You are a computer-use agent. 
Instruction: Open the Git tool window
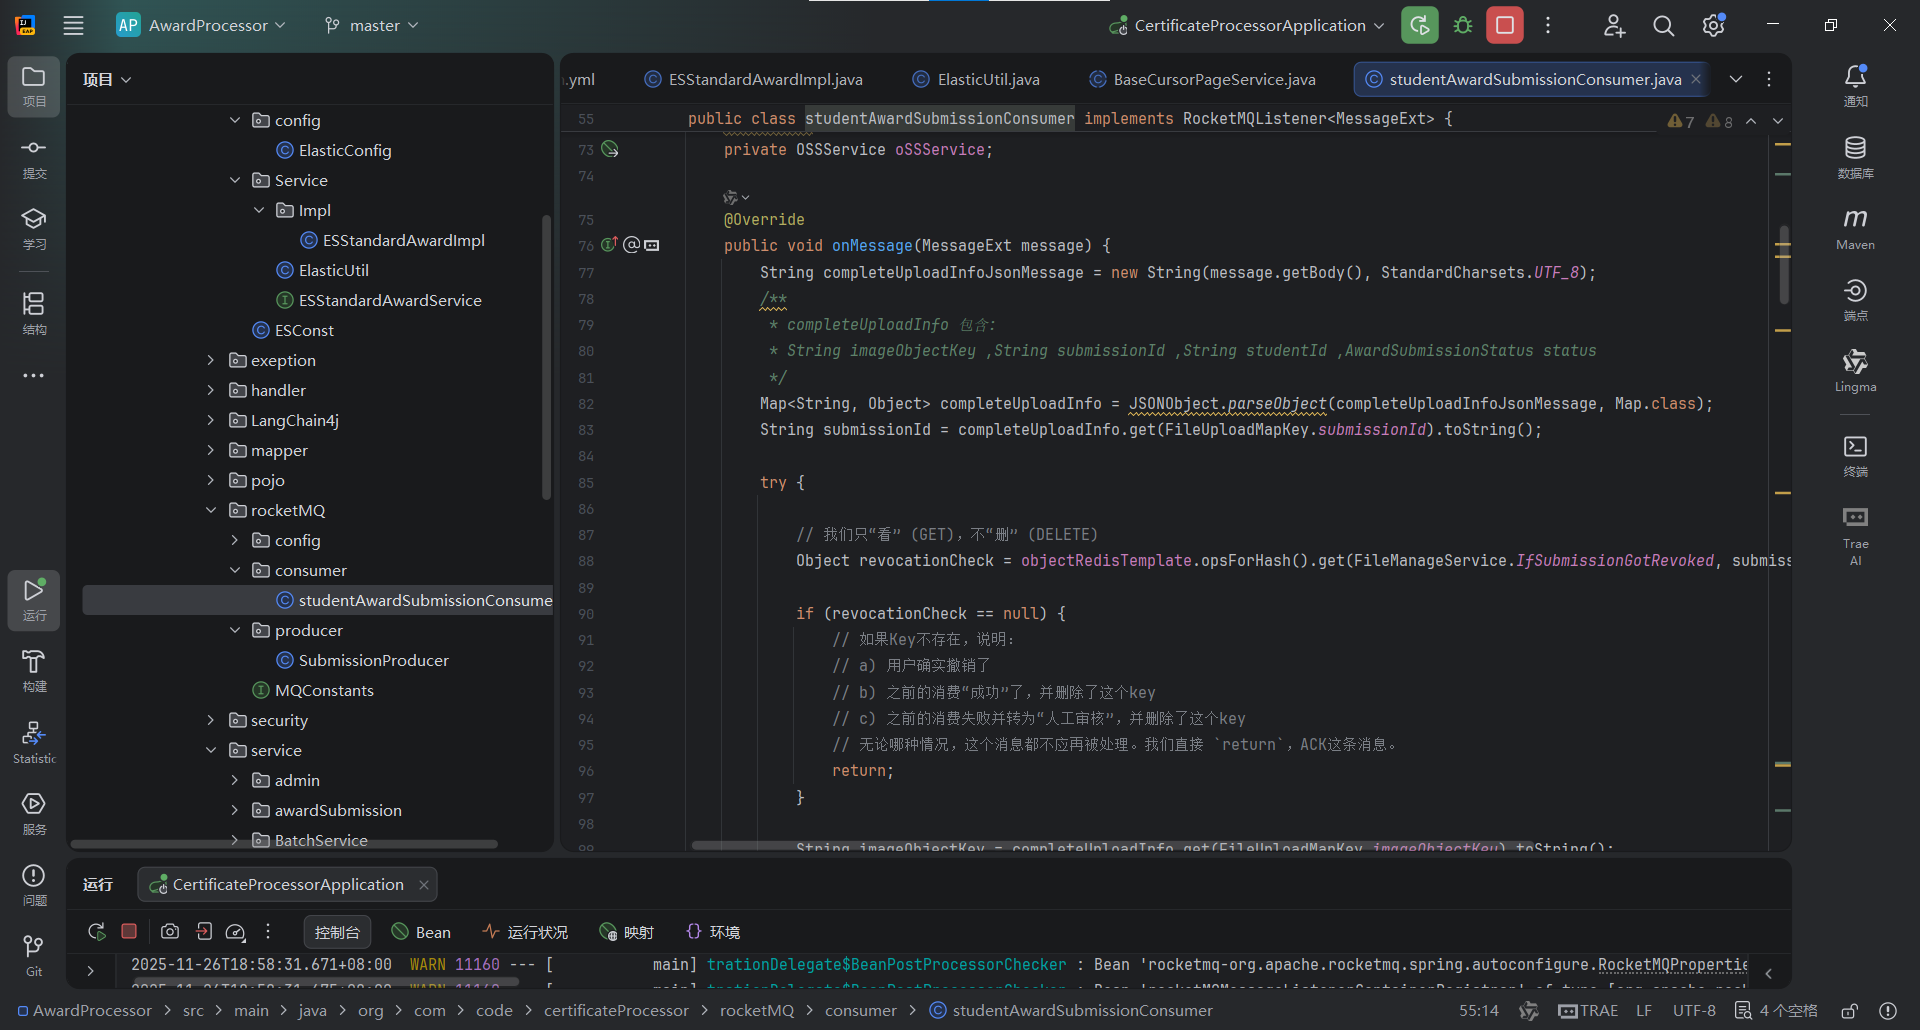(33, 955)
